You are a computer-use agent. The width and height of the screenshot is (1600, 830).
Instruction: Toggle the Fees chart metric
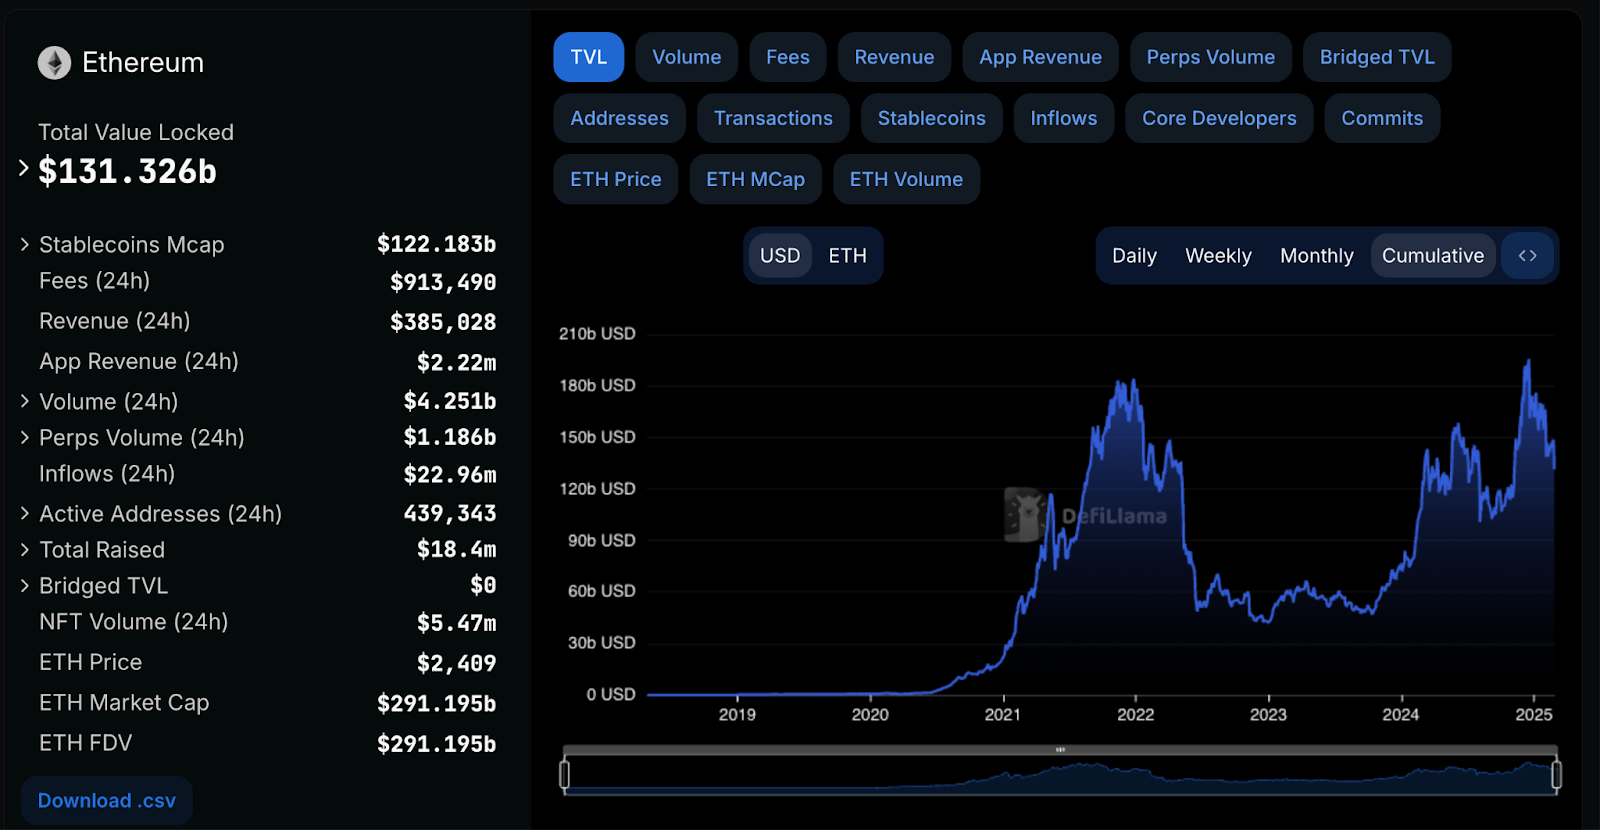(x=787, y=57)
